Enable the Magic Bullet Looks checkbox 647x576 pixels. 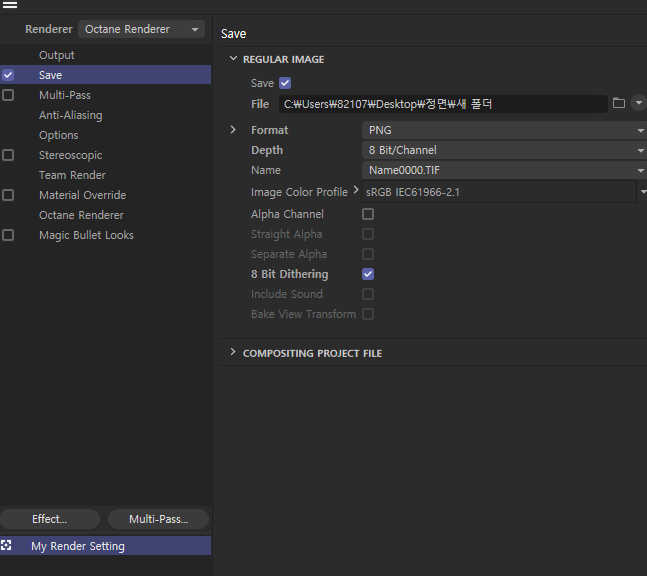8,235
